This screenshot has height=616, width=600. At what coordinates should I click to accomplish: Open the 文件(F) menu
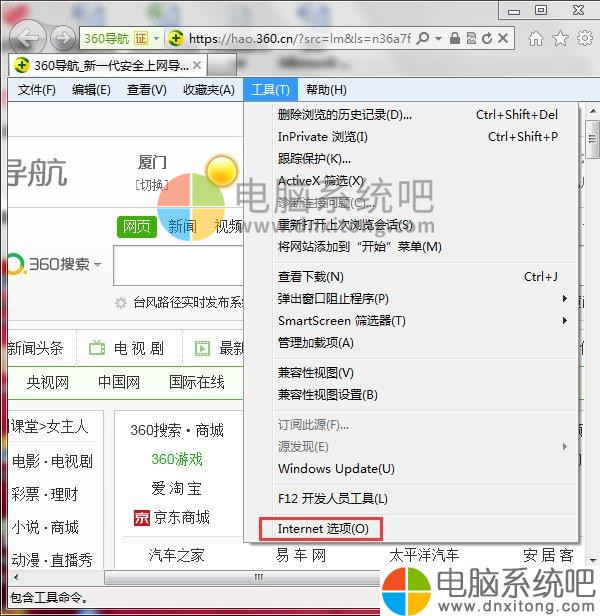[36, 90]
